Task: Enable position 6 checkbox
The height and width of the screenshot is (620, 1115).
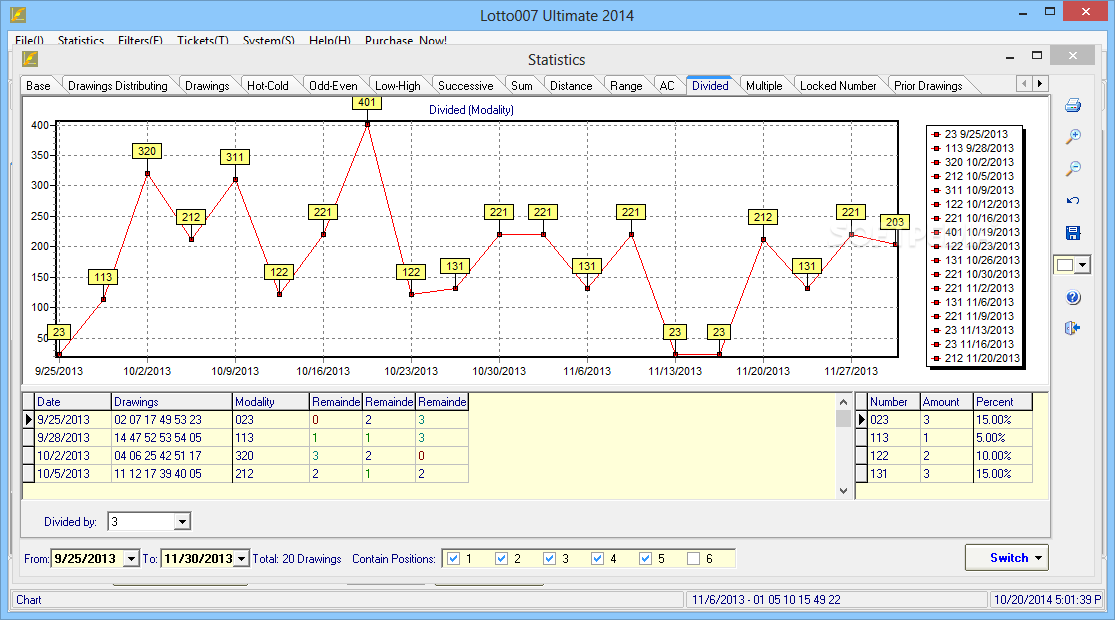Action: point(693,559)
